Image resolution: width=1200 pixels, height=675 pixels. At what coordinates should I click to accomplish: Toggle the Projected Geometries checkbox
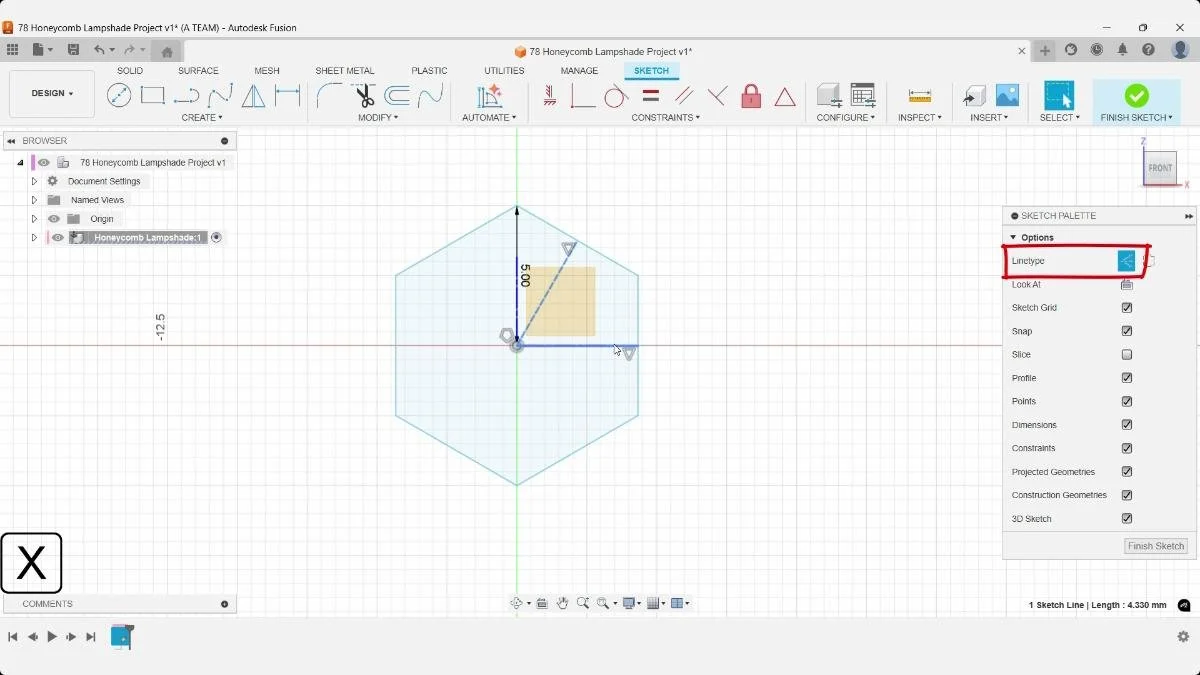point(1127,472)
